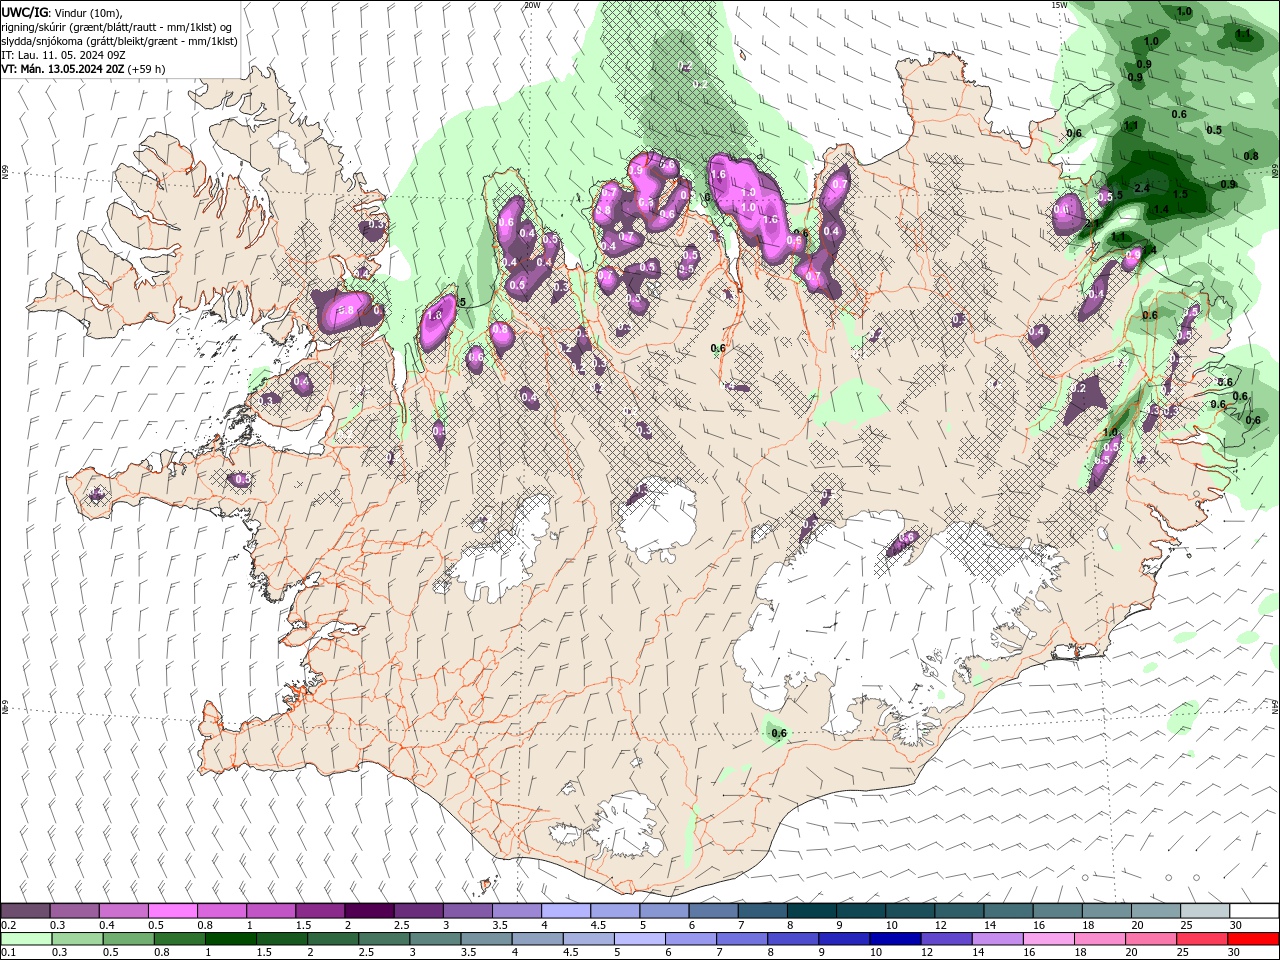Viewport: 1280px width, 960px height.
Task: Select the dark teal 8–9 swatch in the upper legend
Action: click(810, 911)
